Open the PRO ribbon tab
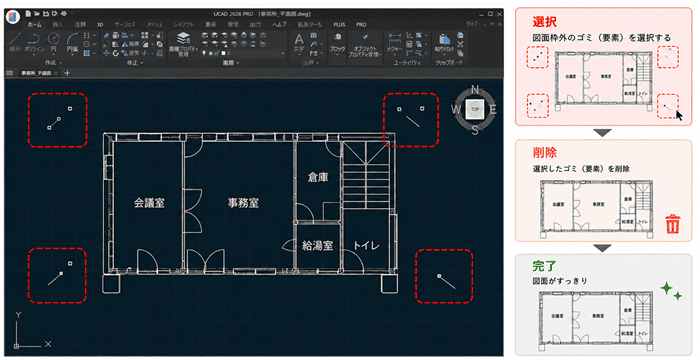This screenshot has height=360, width=700. (361, 25)
